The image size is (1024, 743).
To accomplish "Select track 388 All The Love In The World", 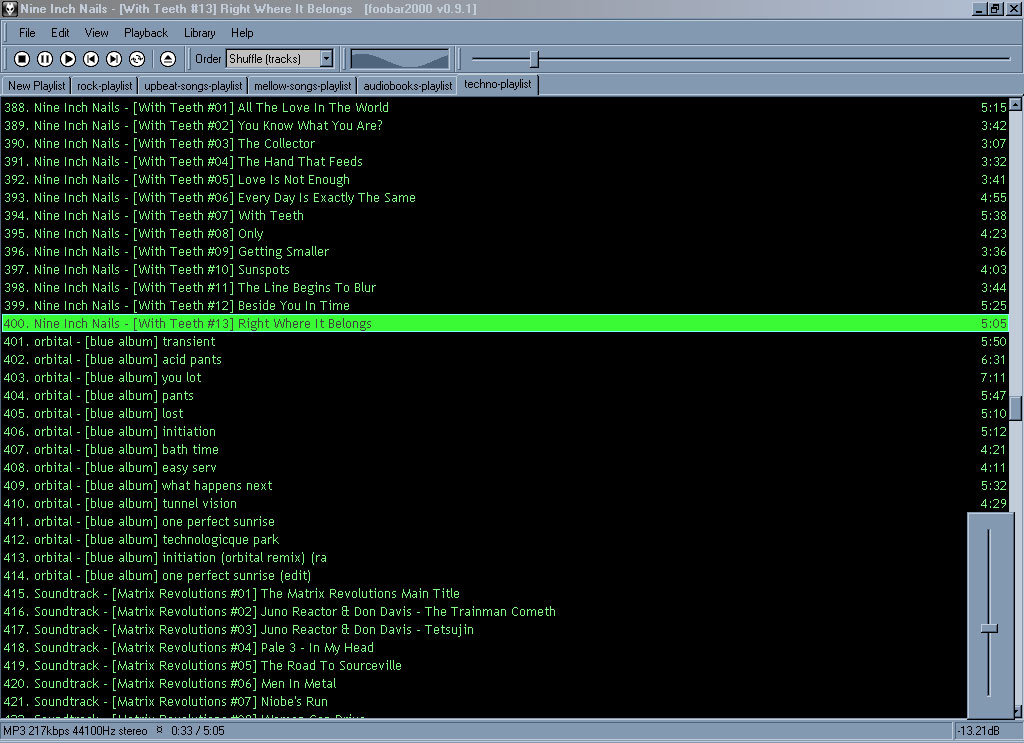I will click(504, 107).
